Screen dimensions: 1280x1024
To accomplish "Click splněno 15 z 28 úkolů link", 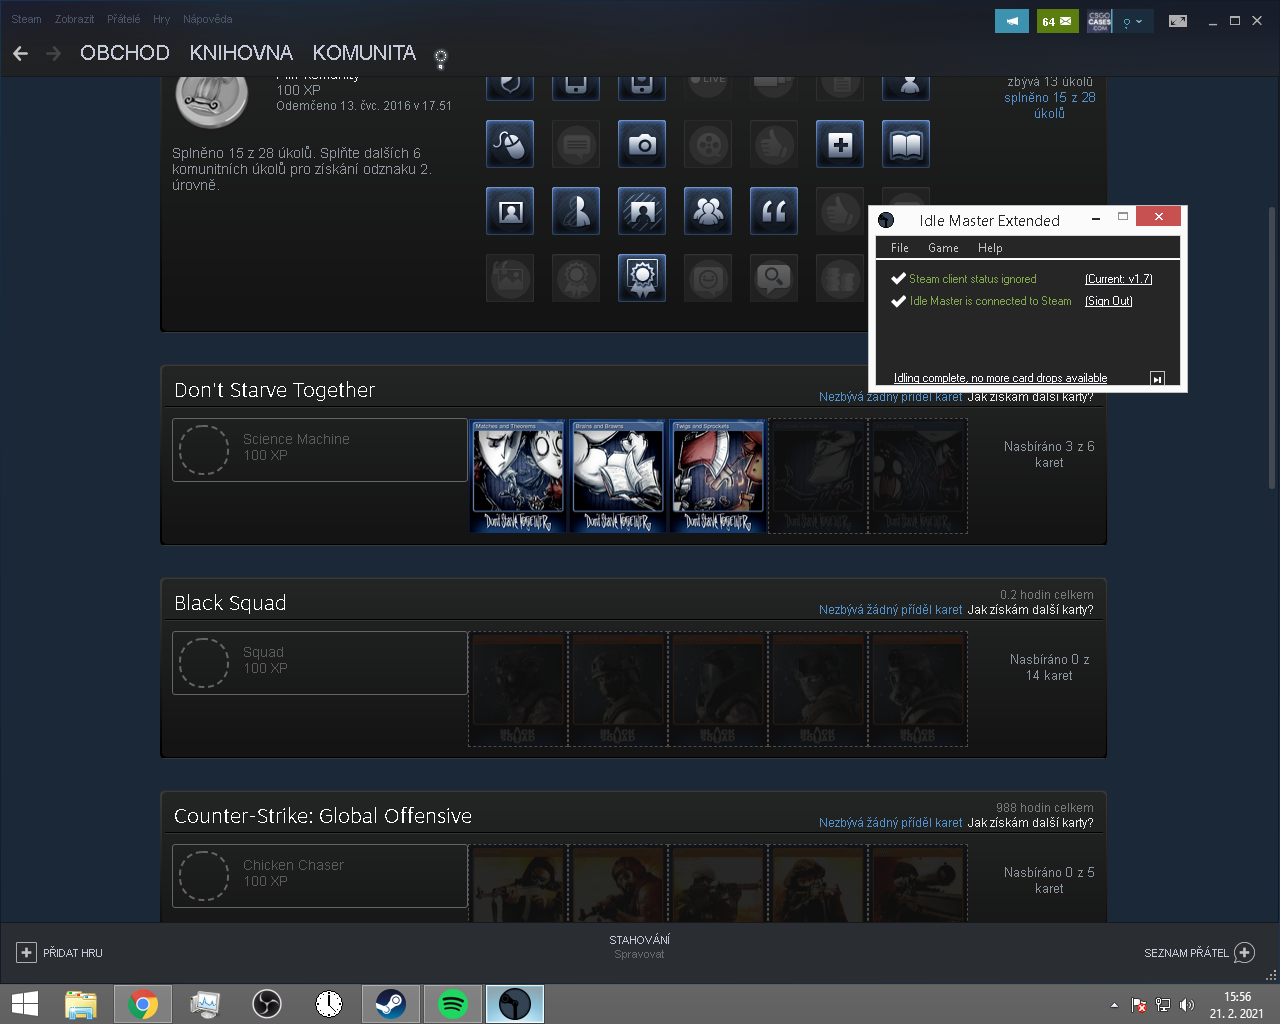I will 1050,105.
